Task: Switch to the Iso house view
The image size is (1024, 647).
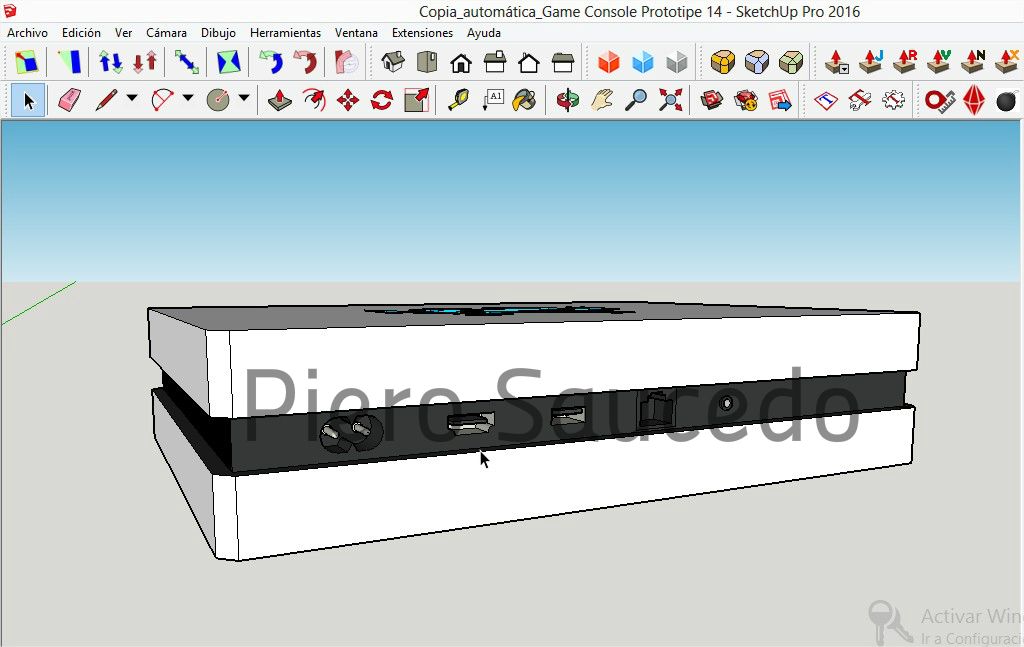Action: (393, 63)
